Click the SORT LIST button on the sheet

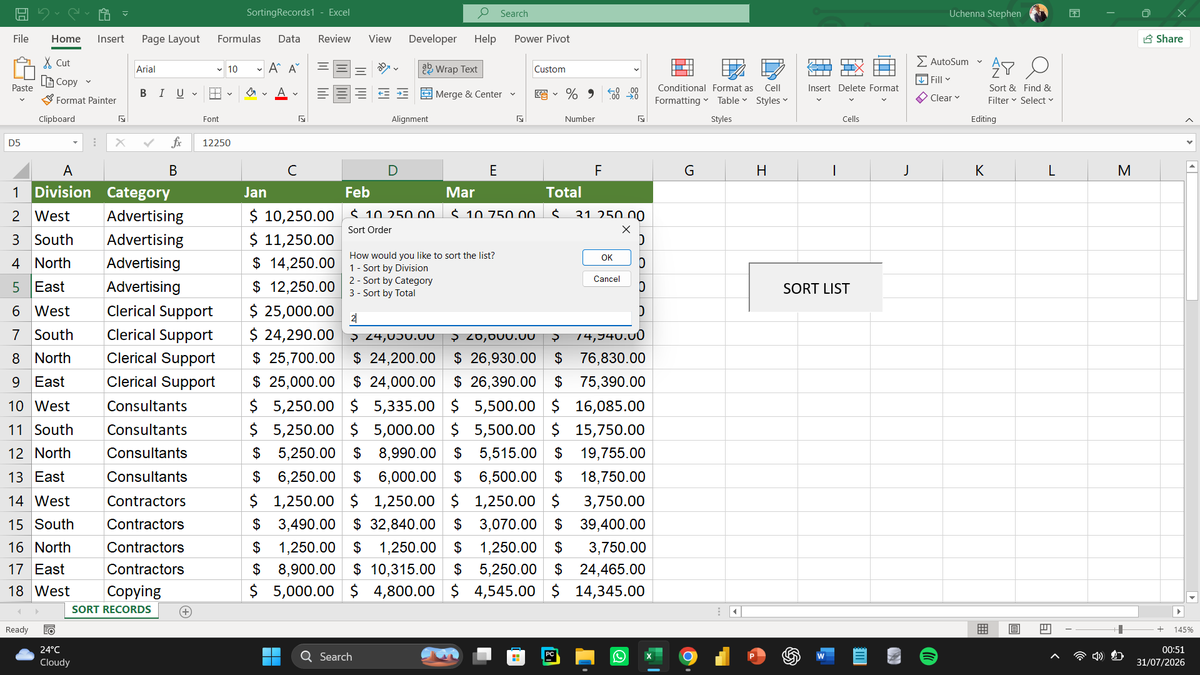[x=816, y=288]
